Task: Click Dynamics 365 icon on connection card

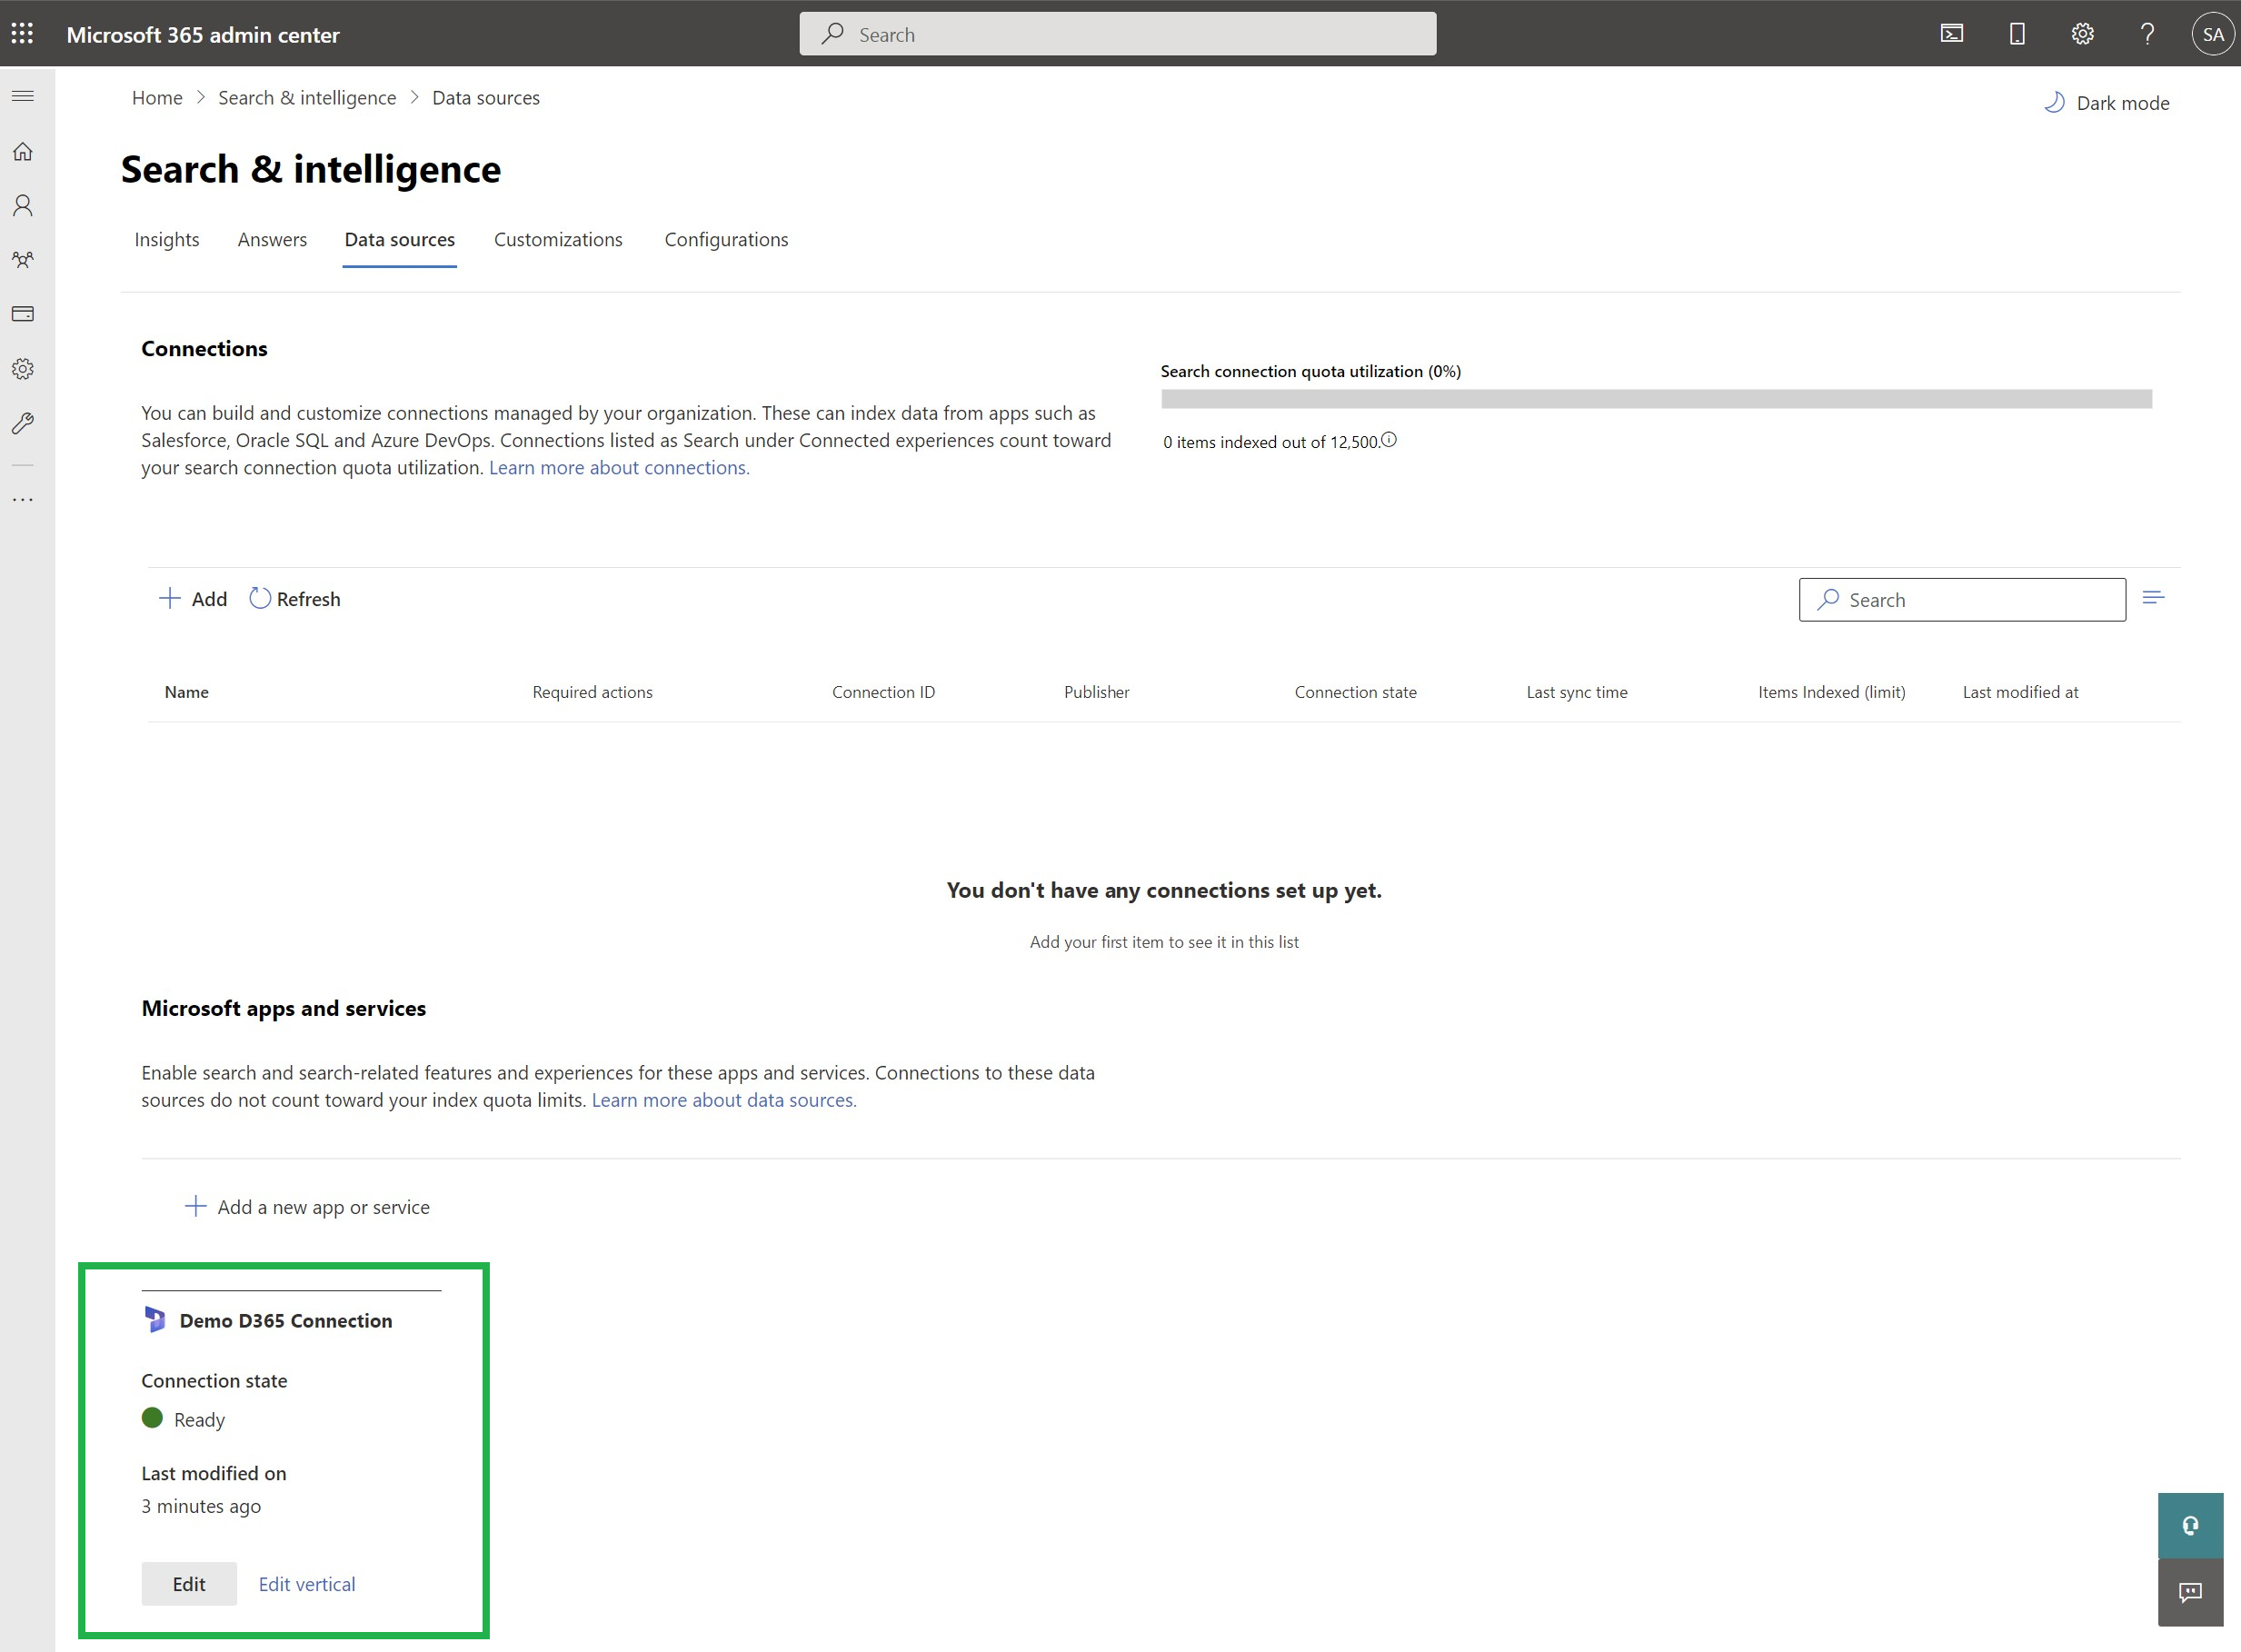Action: (155, 1320)
